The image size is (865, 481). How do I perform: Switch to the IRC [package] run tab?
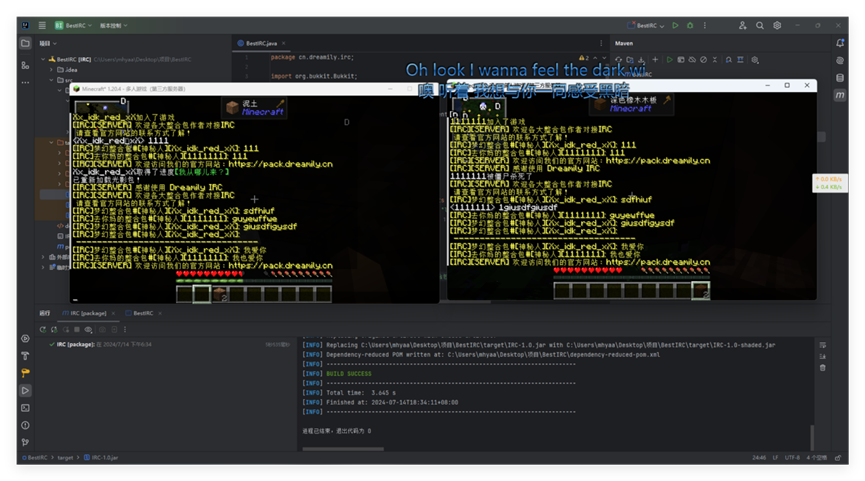[x=84, y=313]
